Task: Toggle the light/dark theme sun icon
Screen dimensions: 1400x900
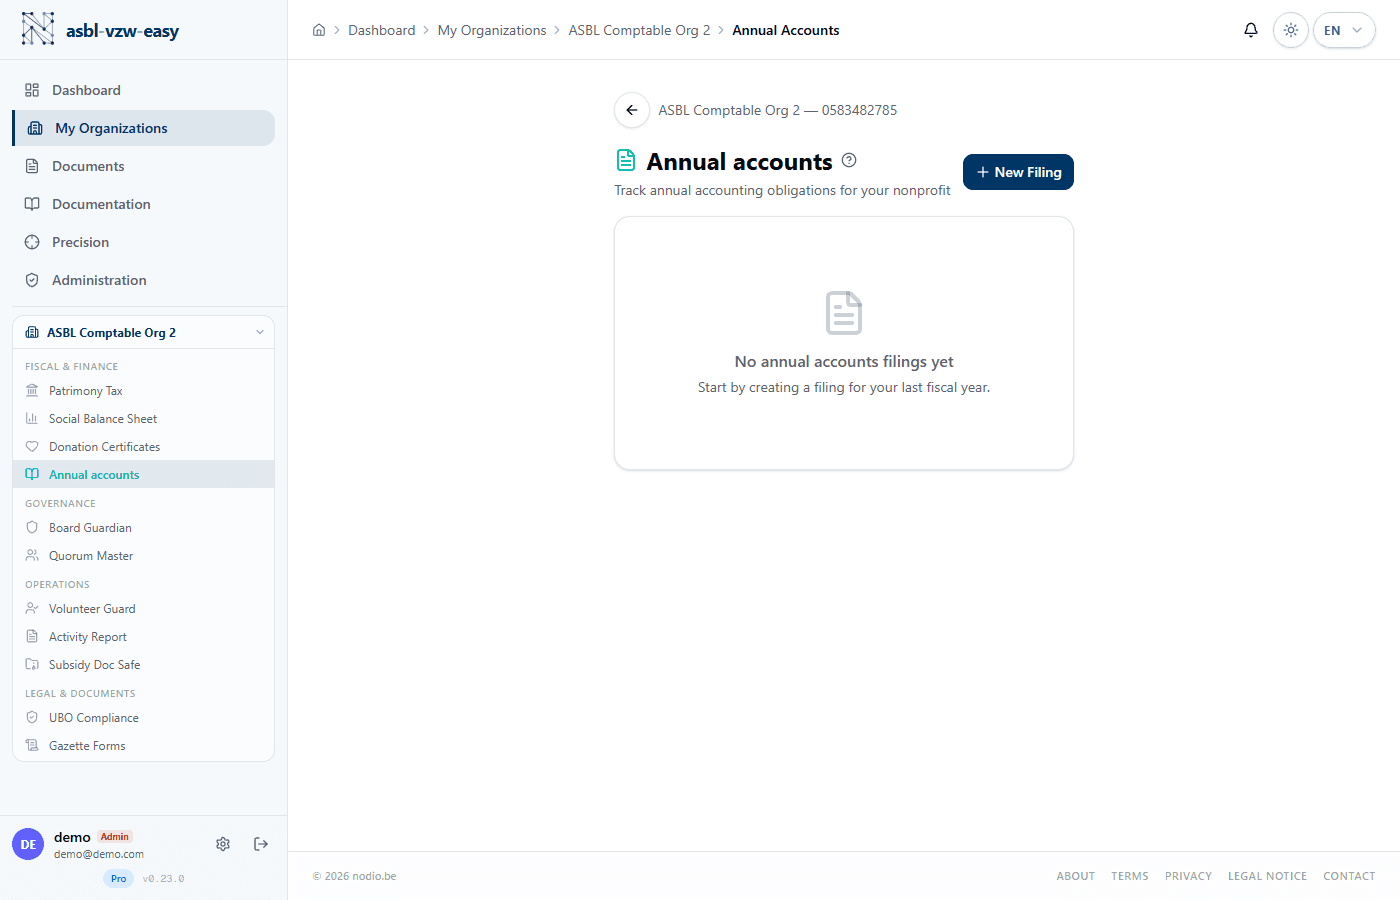Action: pos(1291,30)
